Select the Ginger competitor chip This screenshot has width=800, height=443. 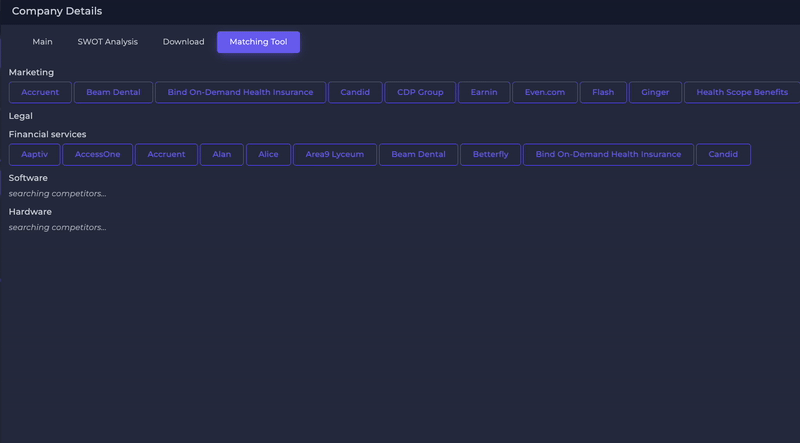[x=655, y=92]
